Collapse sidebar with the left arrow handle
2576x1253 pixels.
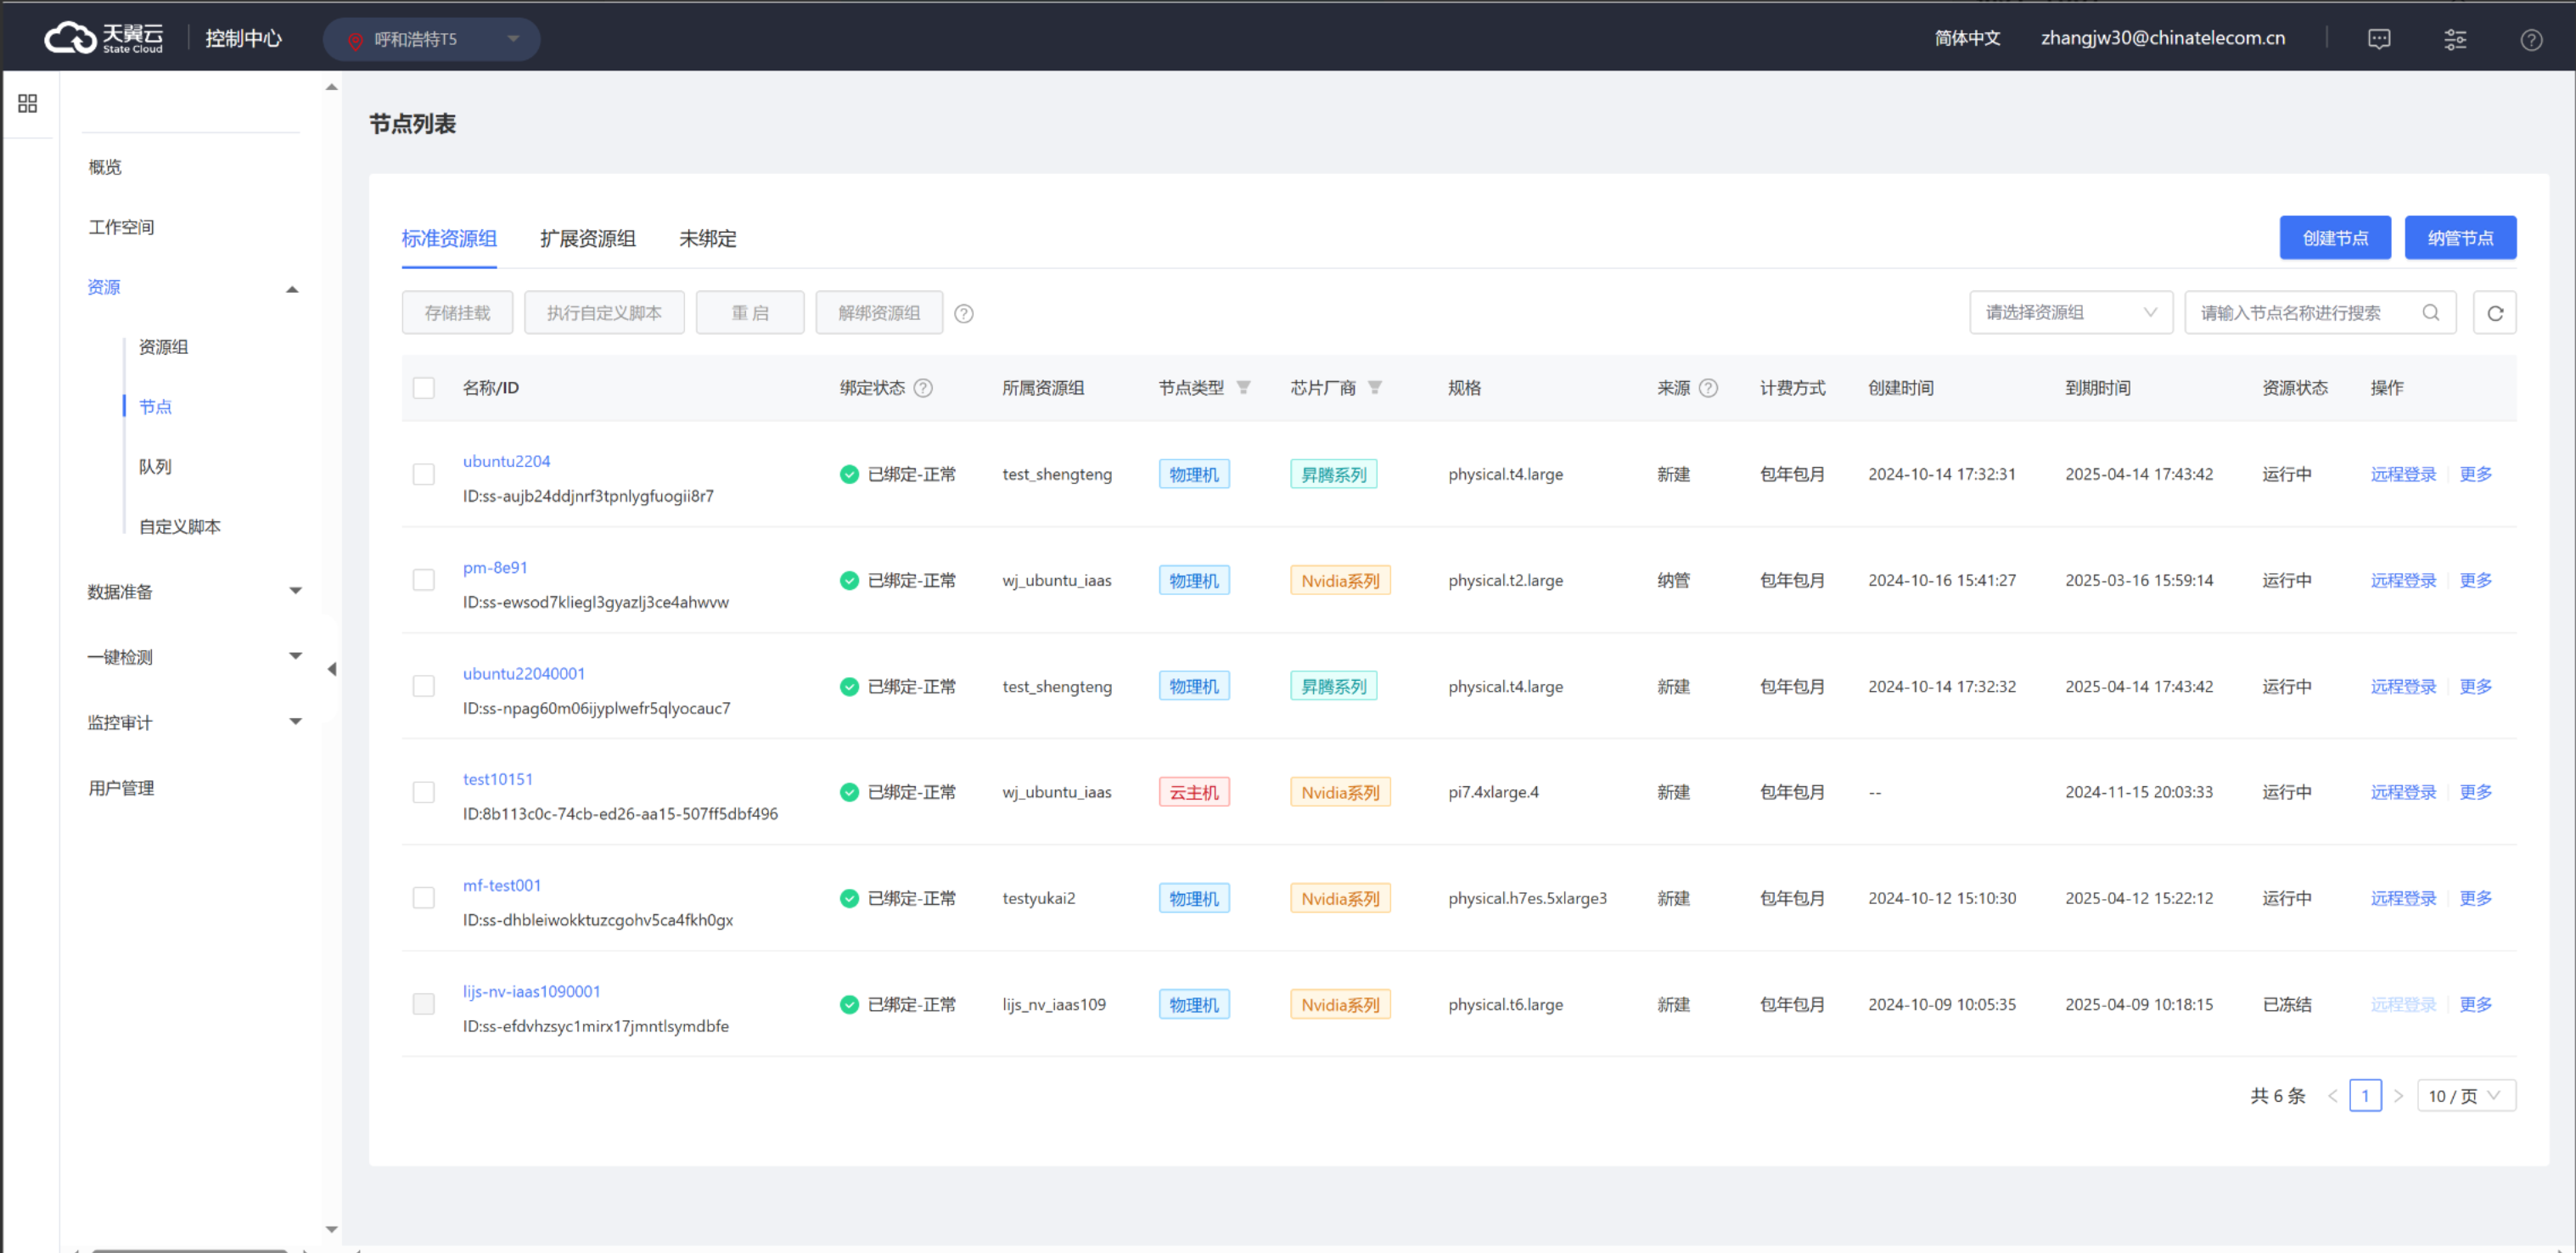332,669
